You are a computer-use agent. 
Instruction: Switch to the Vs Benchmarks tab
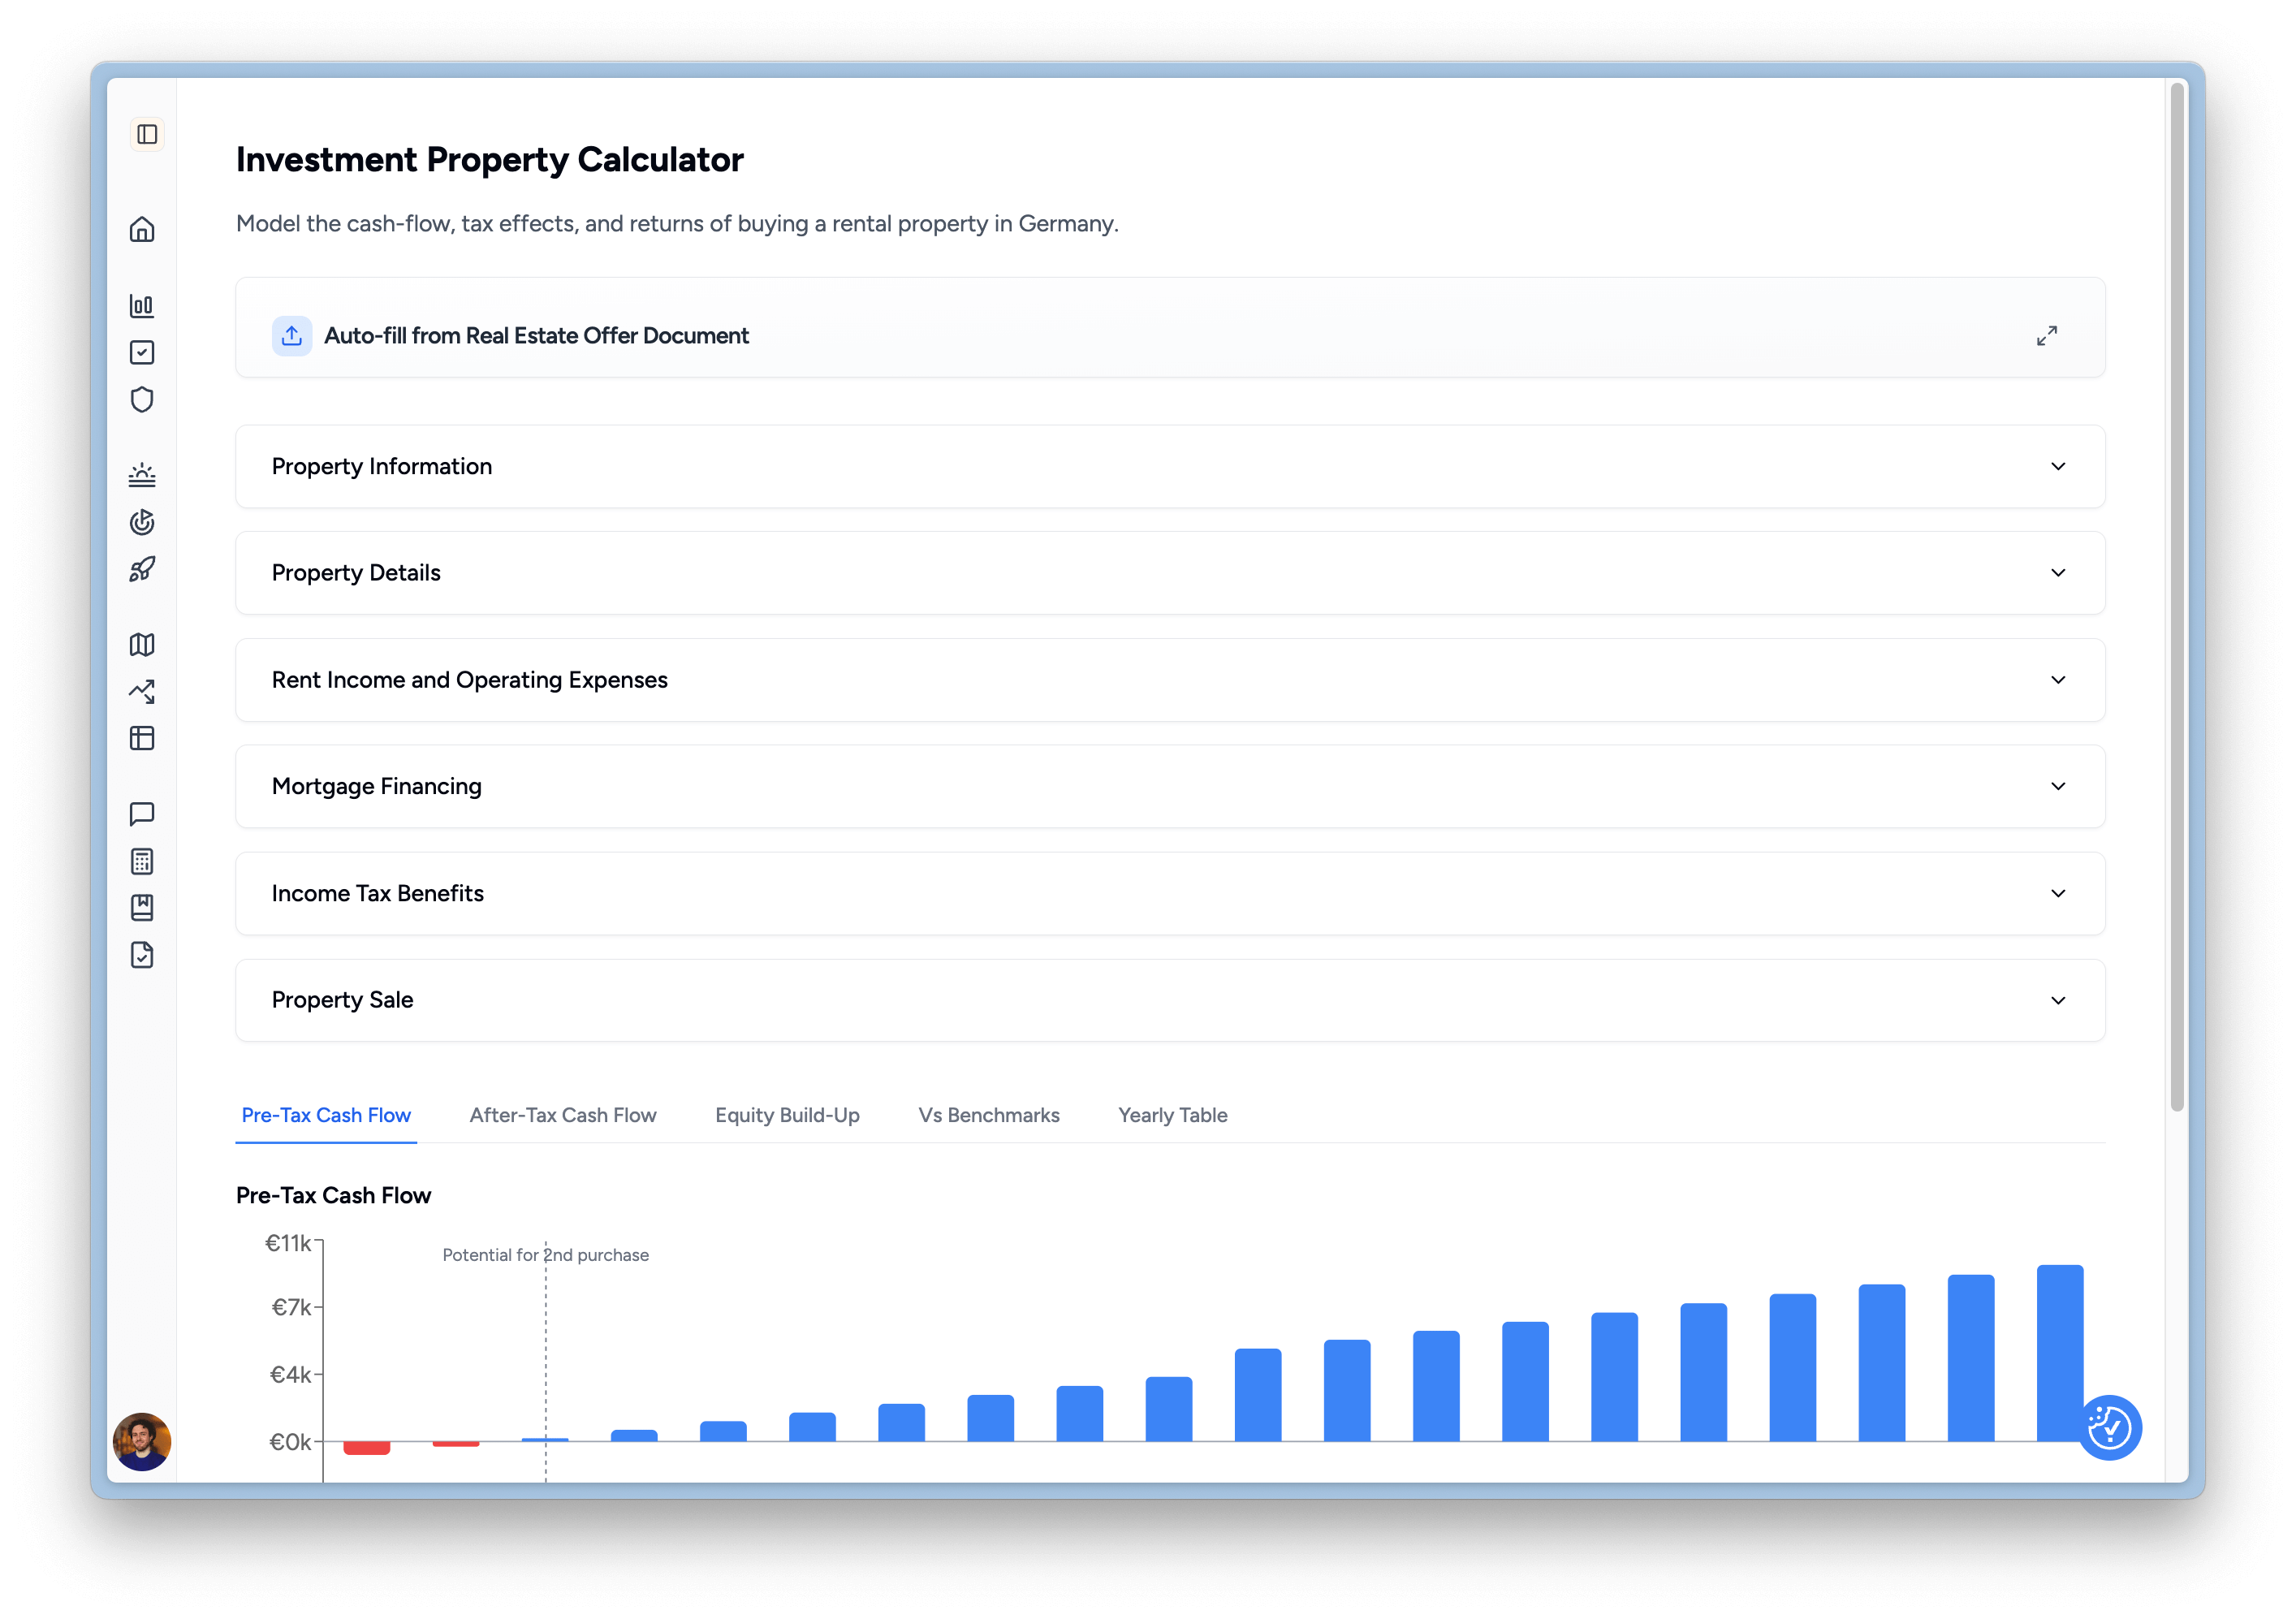pos(989,1115)
